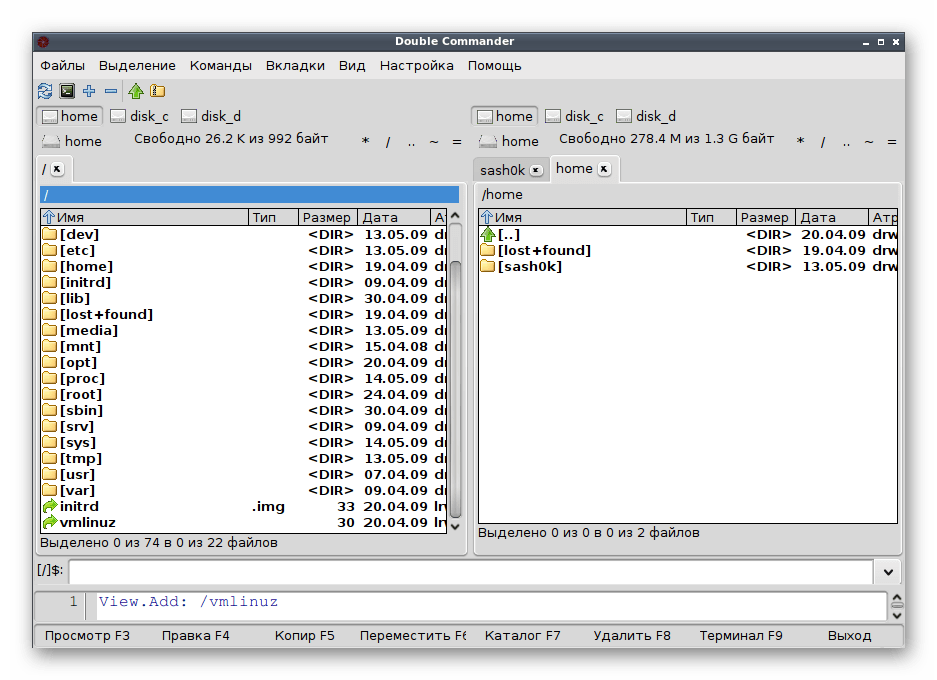
Task: Close the sash0k tab in right panel
Action: click(537, 170)
